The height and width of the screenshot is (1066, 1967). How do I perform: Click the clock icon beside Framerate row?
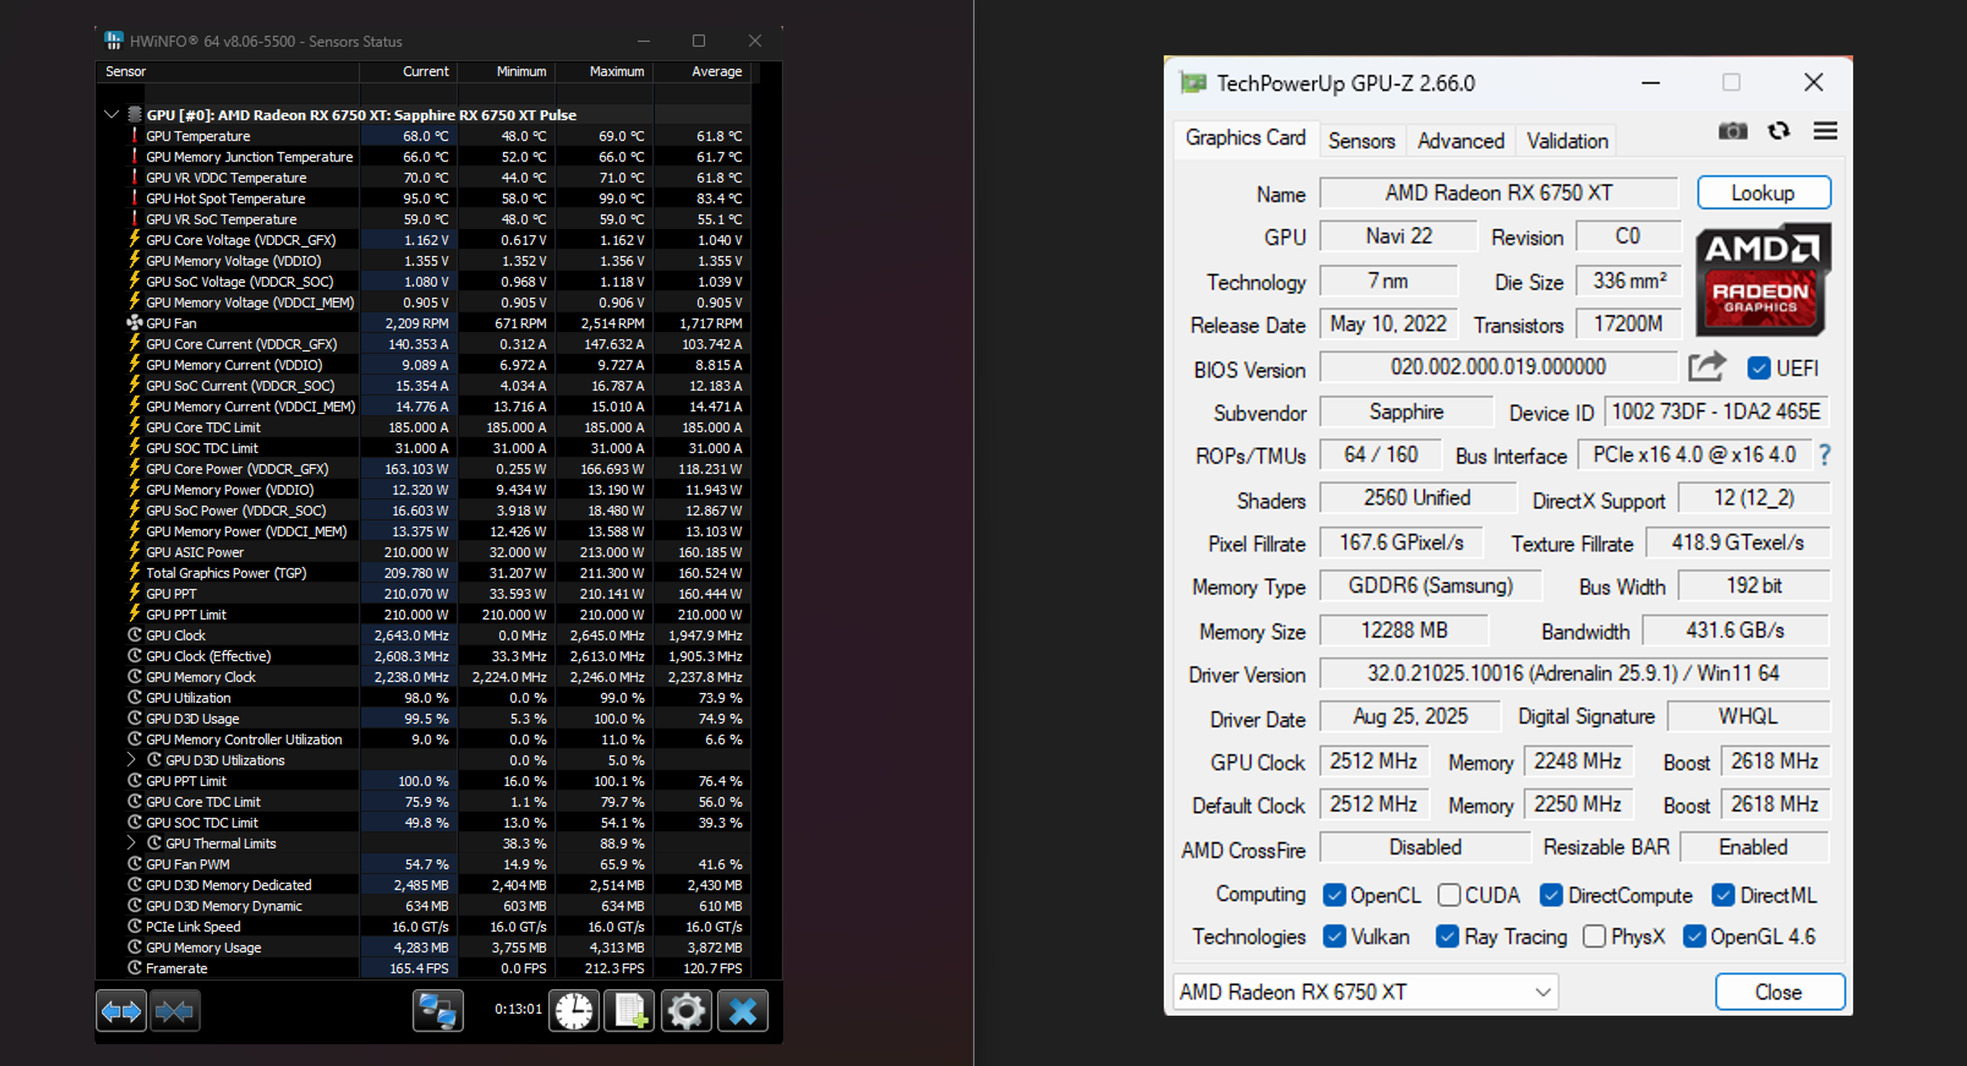point(135,968)
